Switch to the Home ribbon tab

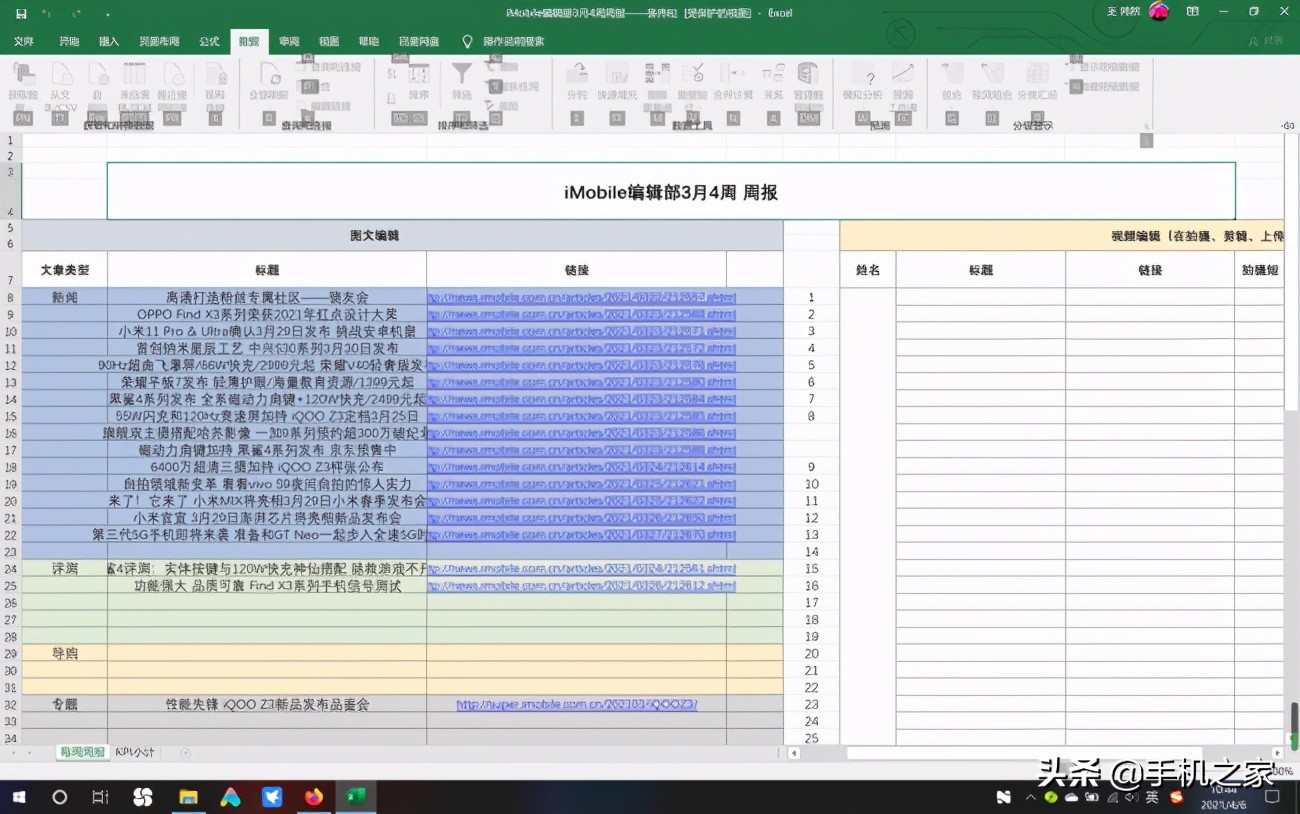pyautogui.click(x=72, y=41)
